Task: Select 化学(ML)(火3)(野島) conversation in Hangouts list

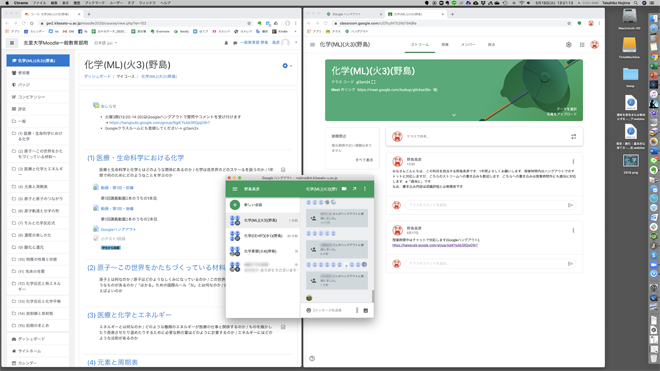Action: pyautogui.click(x=263, y=220)
